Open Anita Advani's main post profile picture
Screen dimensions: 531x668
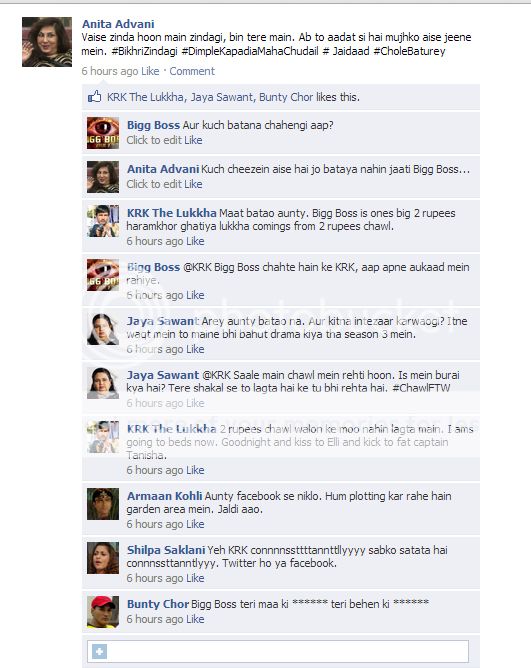click(x=47, y=42)
